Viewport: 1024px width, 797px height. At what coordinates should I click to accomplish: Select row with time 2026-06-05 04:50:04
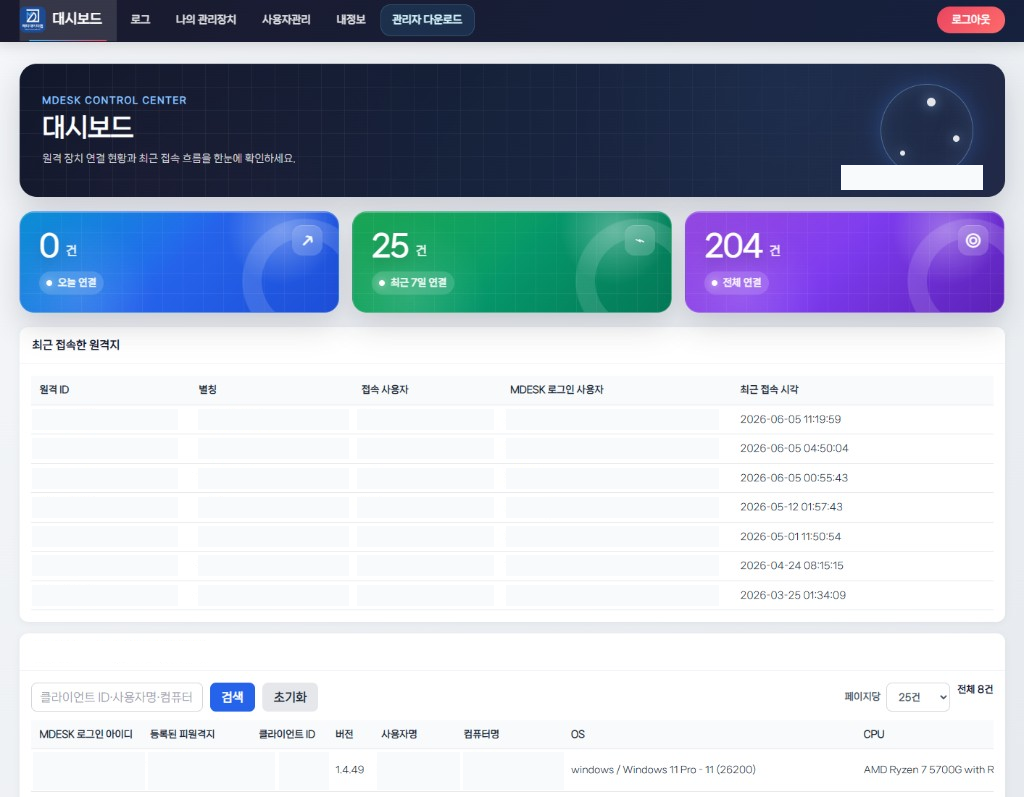click(x=512, y=449)
